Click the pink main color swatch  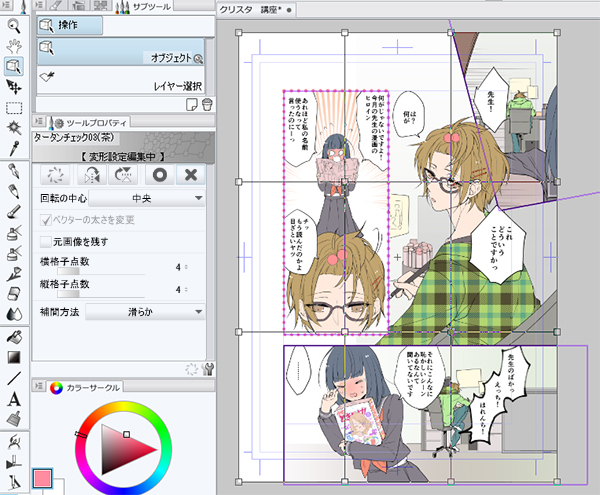[42, 478]
